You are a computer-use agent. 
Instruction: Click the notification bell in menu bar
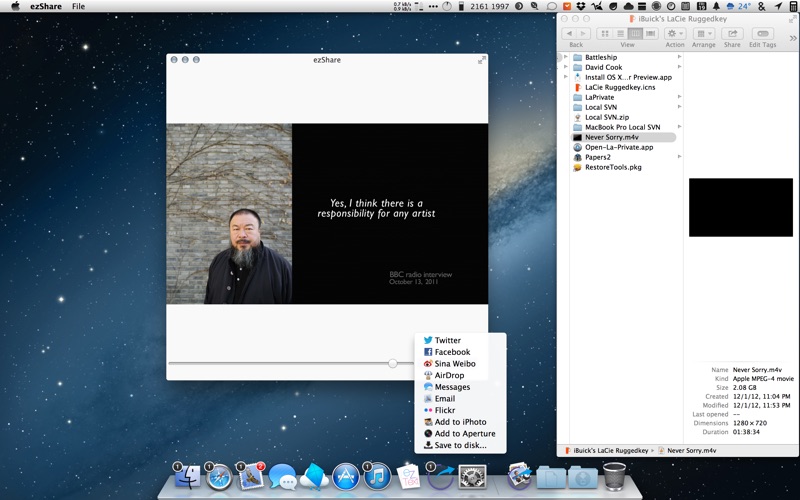pyautogui.click(x=716, y=6)
